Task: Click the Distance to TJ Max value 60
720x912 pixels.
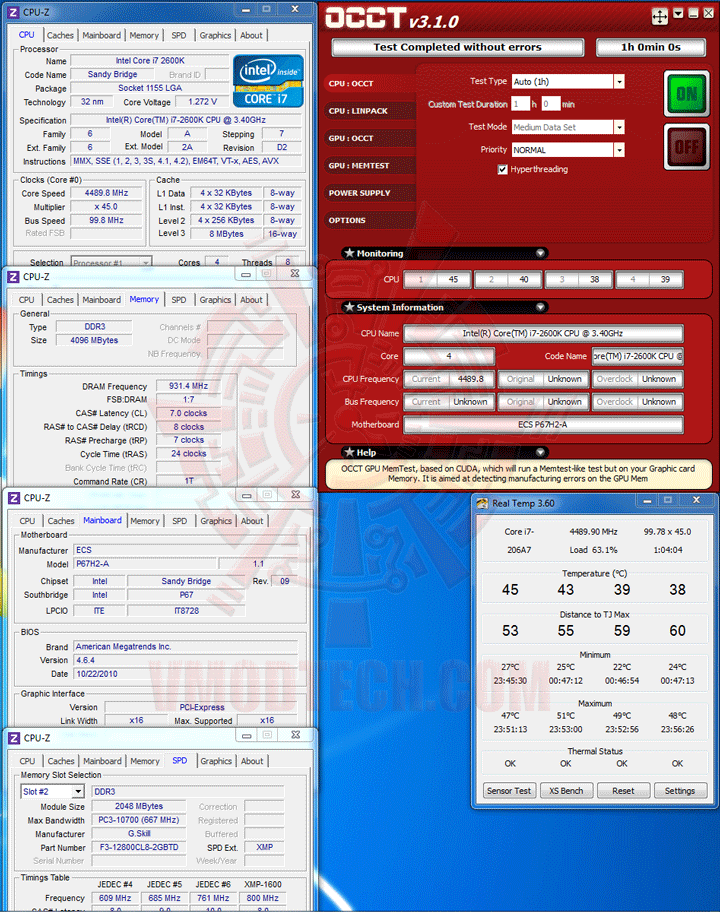Action: (x=677, y=630)
